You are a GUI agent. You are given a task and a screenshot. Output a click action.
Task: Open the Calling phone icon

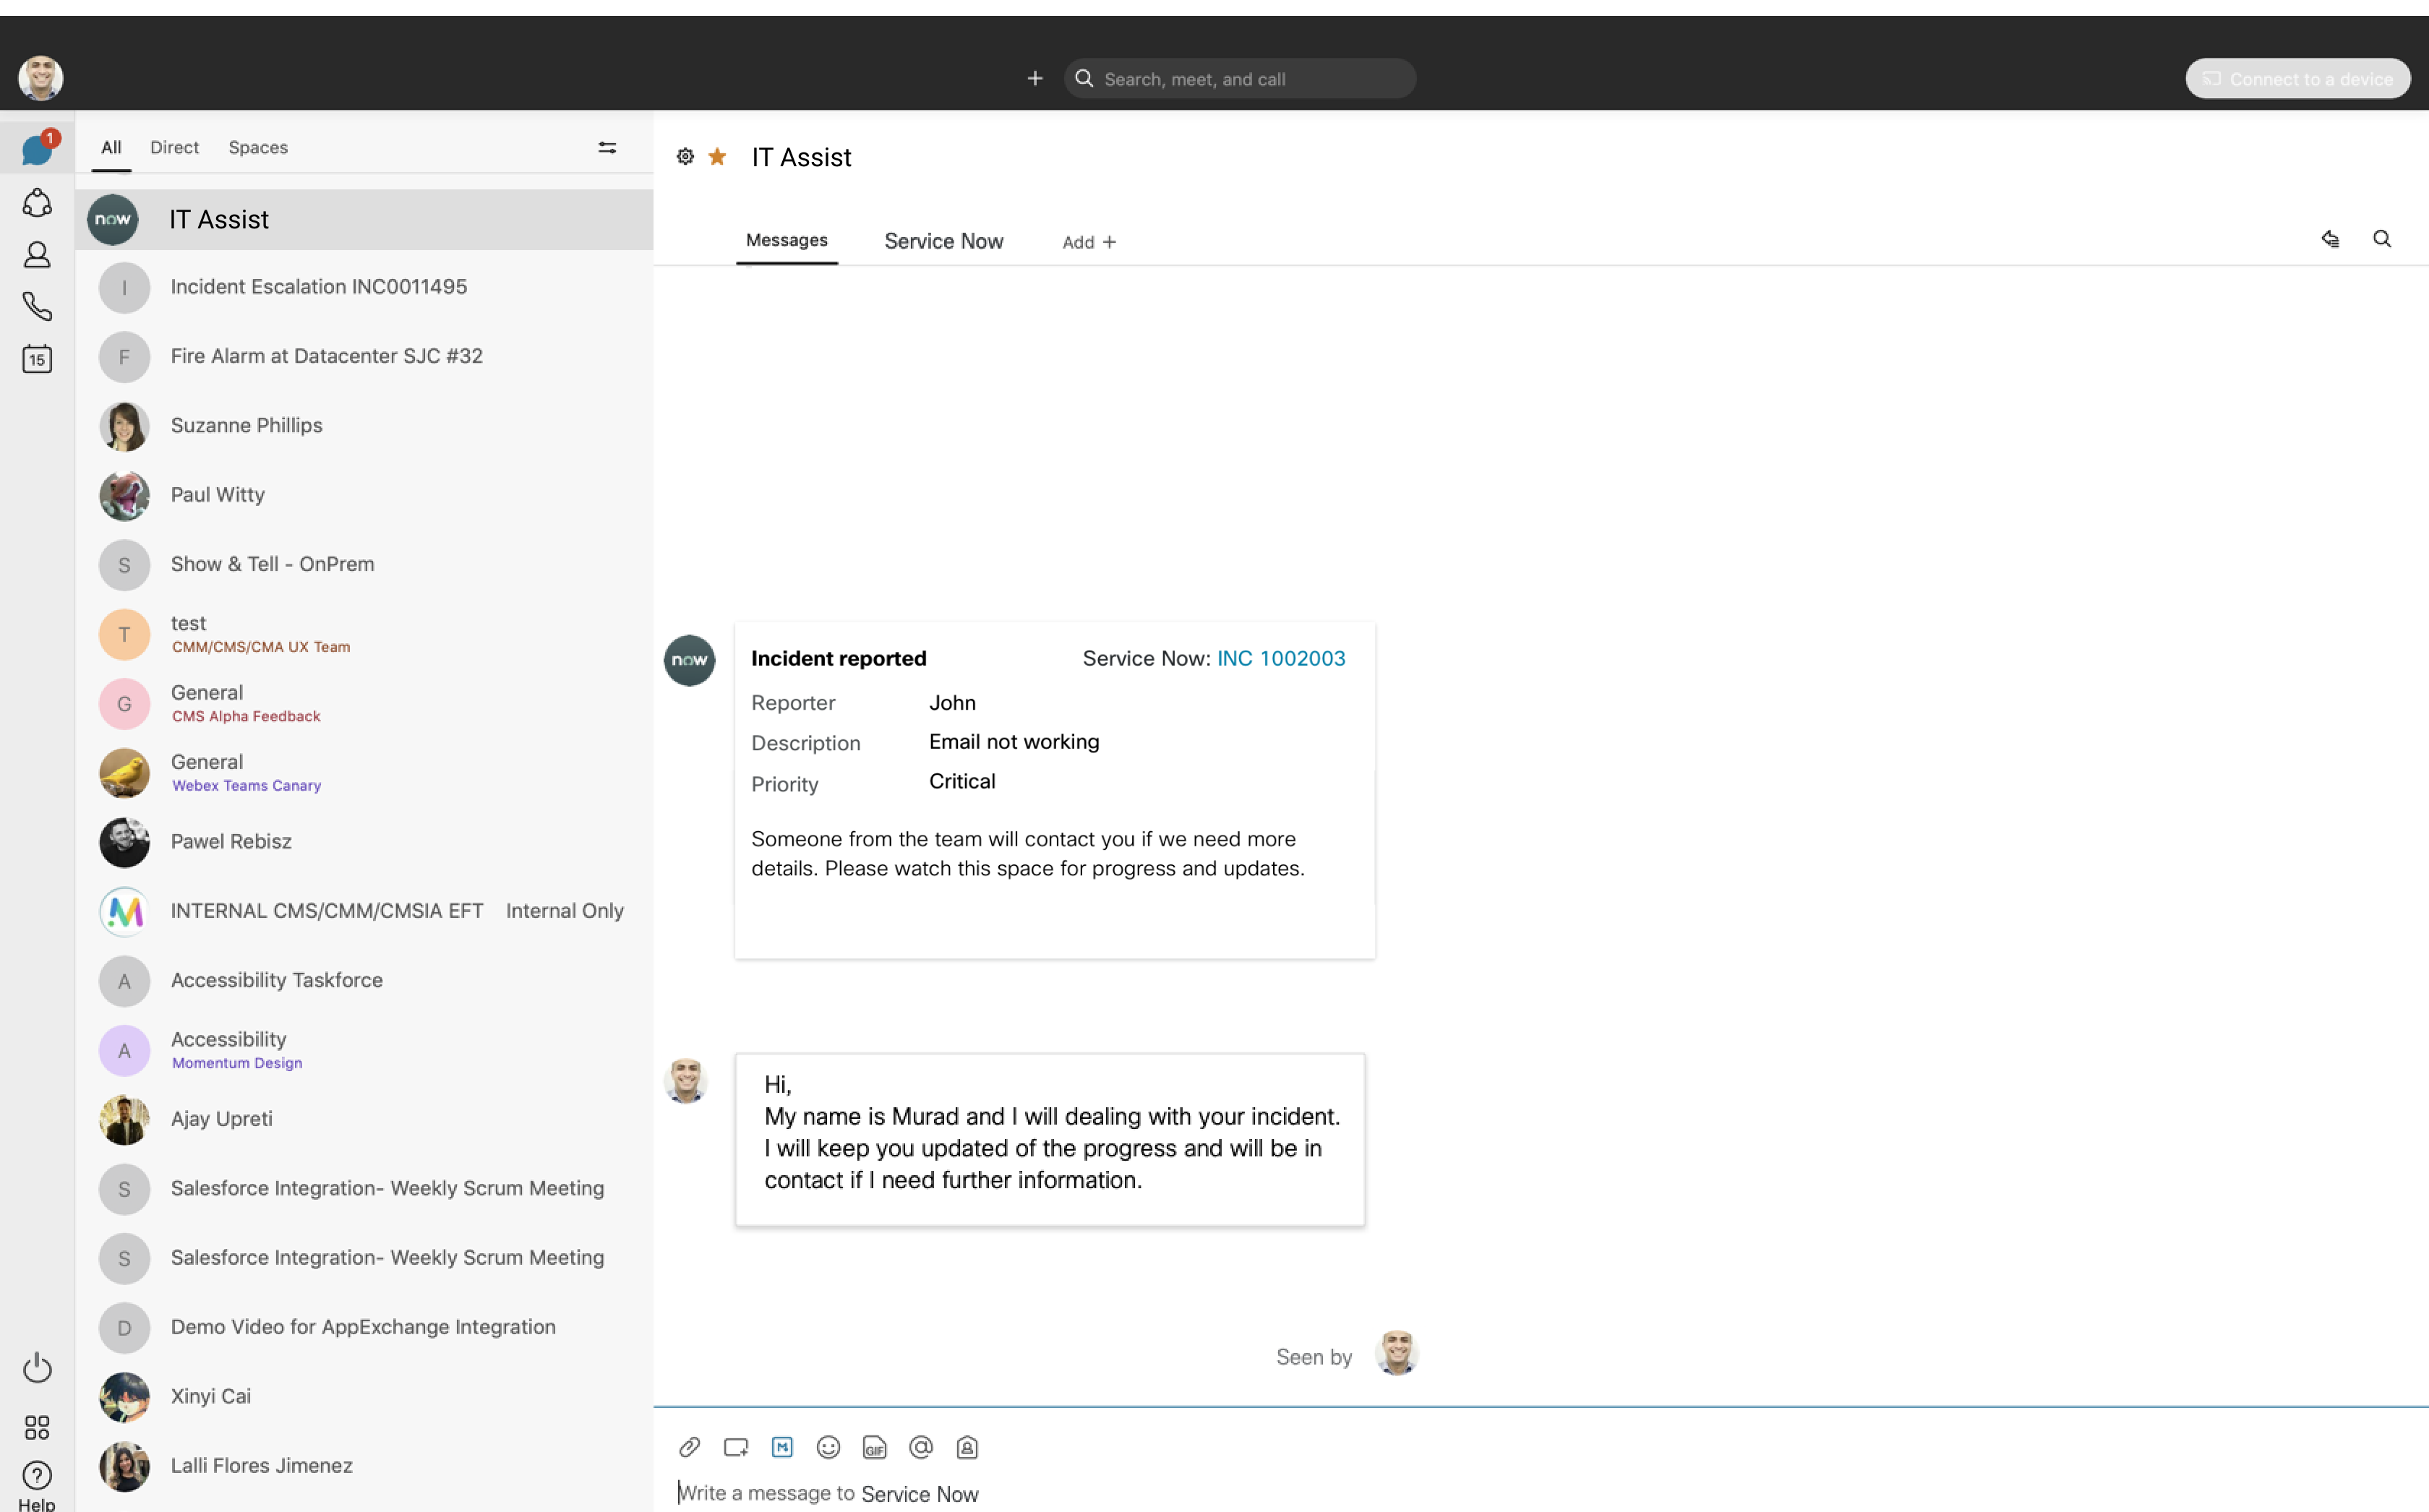[37, 306]
